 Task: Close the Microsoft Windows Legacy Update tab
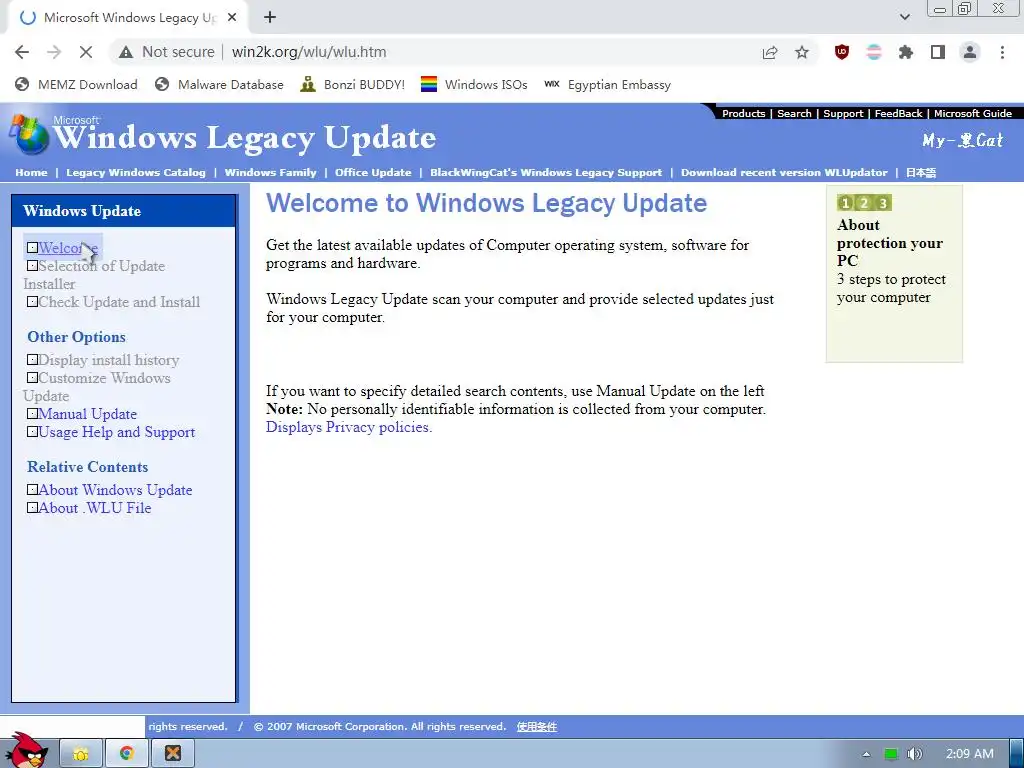point(232,18)
